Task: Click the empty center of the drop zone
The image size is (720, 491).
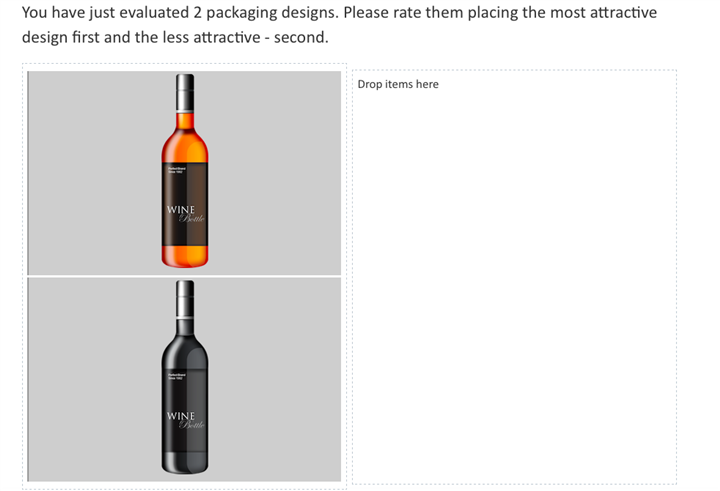Action: coord(514,280)
